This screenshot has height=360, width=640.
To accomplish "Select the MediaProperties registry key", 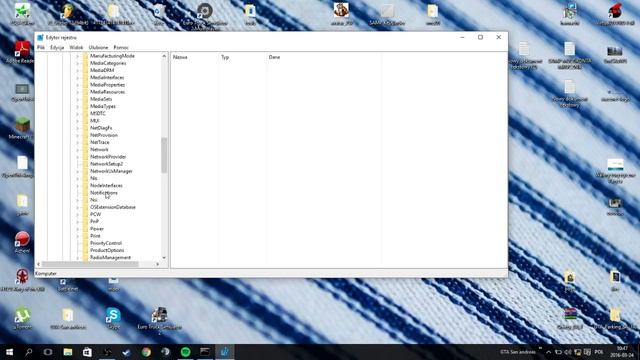I will 107,85.
